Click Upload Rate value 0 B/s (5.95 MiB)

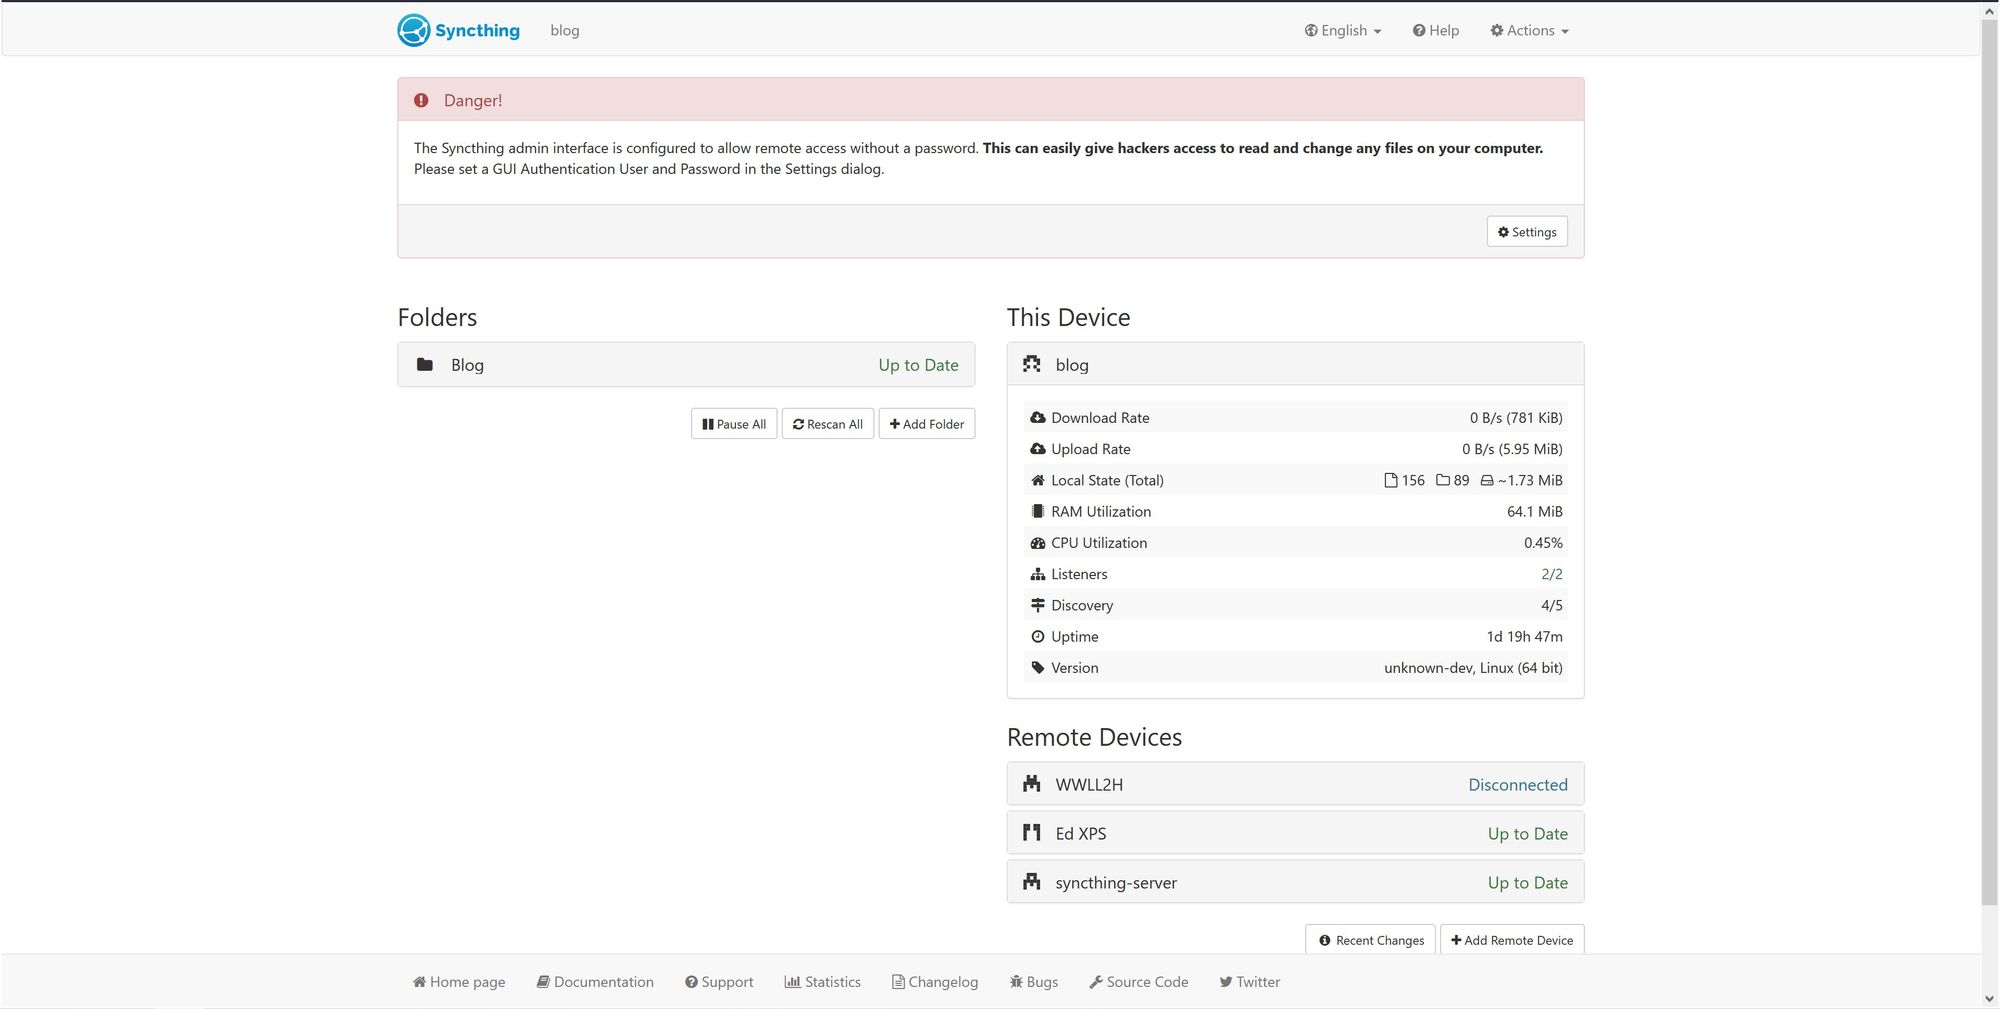click(1512, 449)
